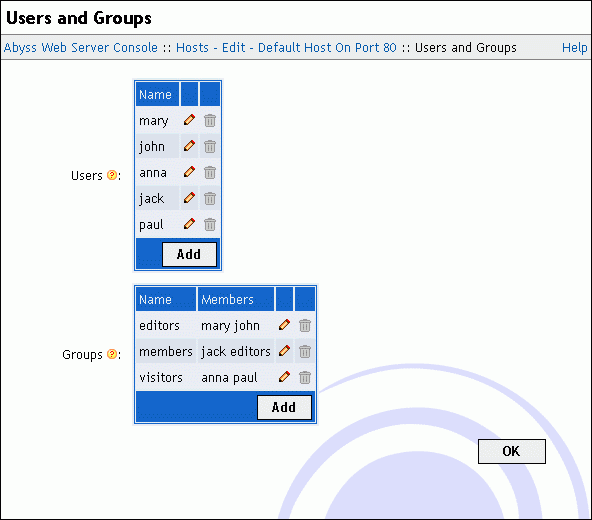Delete the visitors group trash icon
The image size is (592, 520).
[305, 377]
